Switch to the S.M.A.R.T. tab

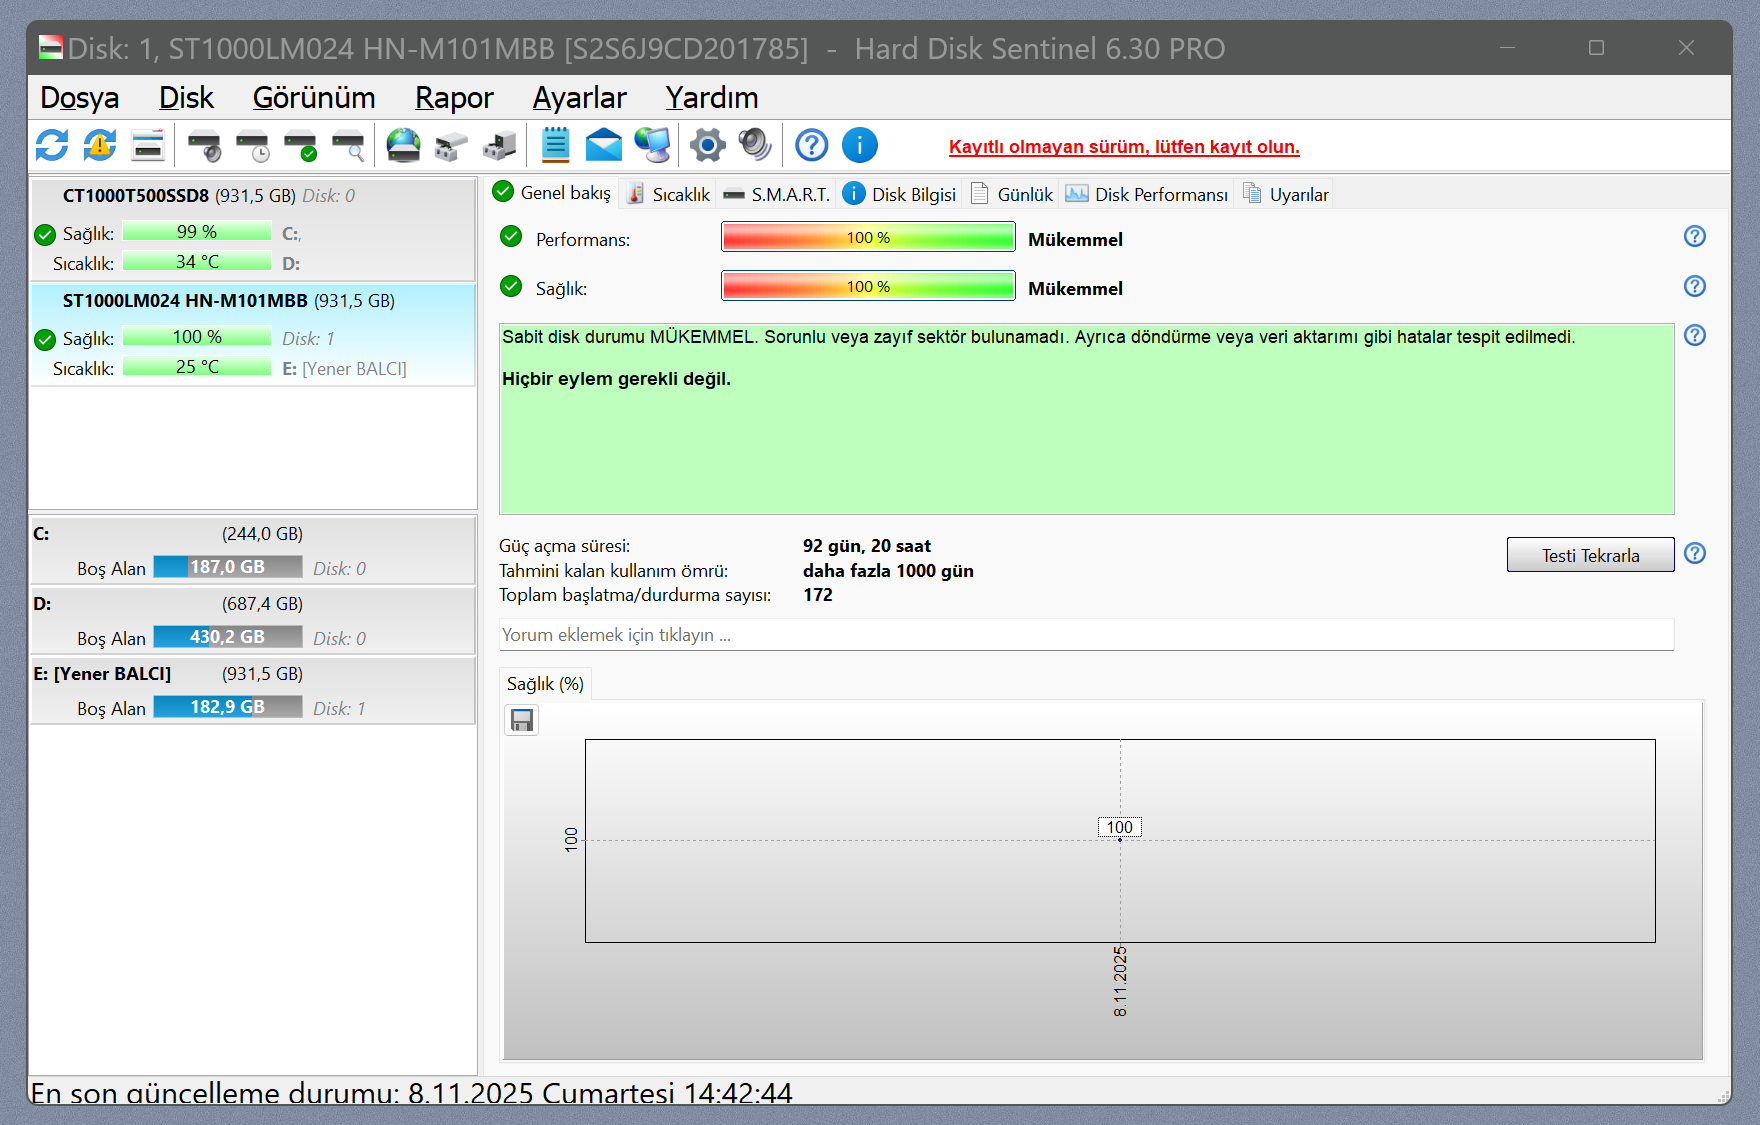click(777, 194)
